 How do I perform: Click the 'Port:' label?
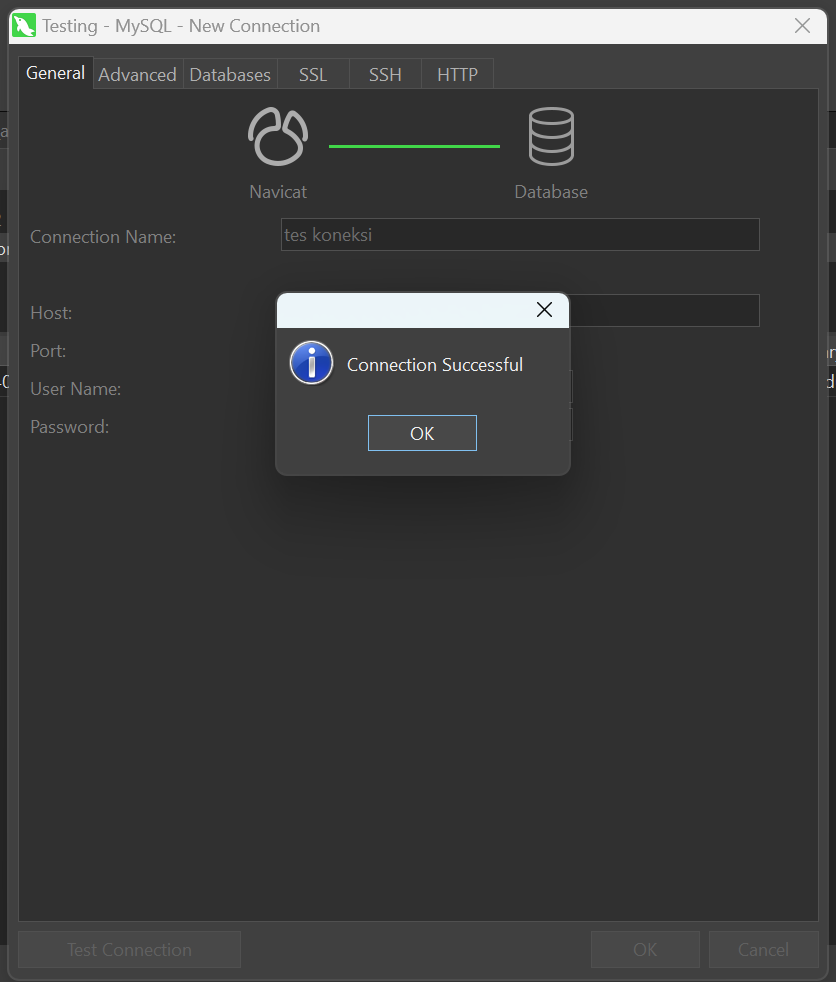[48, 351]
